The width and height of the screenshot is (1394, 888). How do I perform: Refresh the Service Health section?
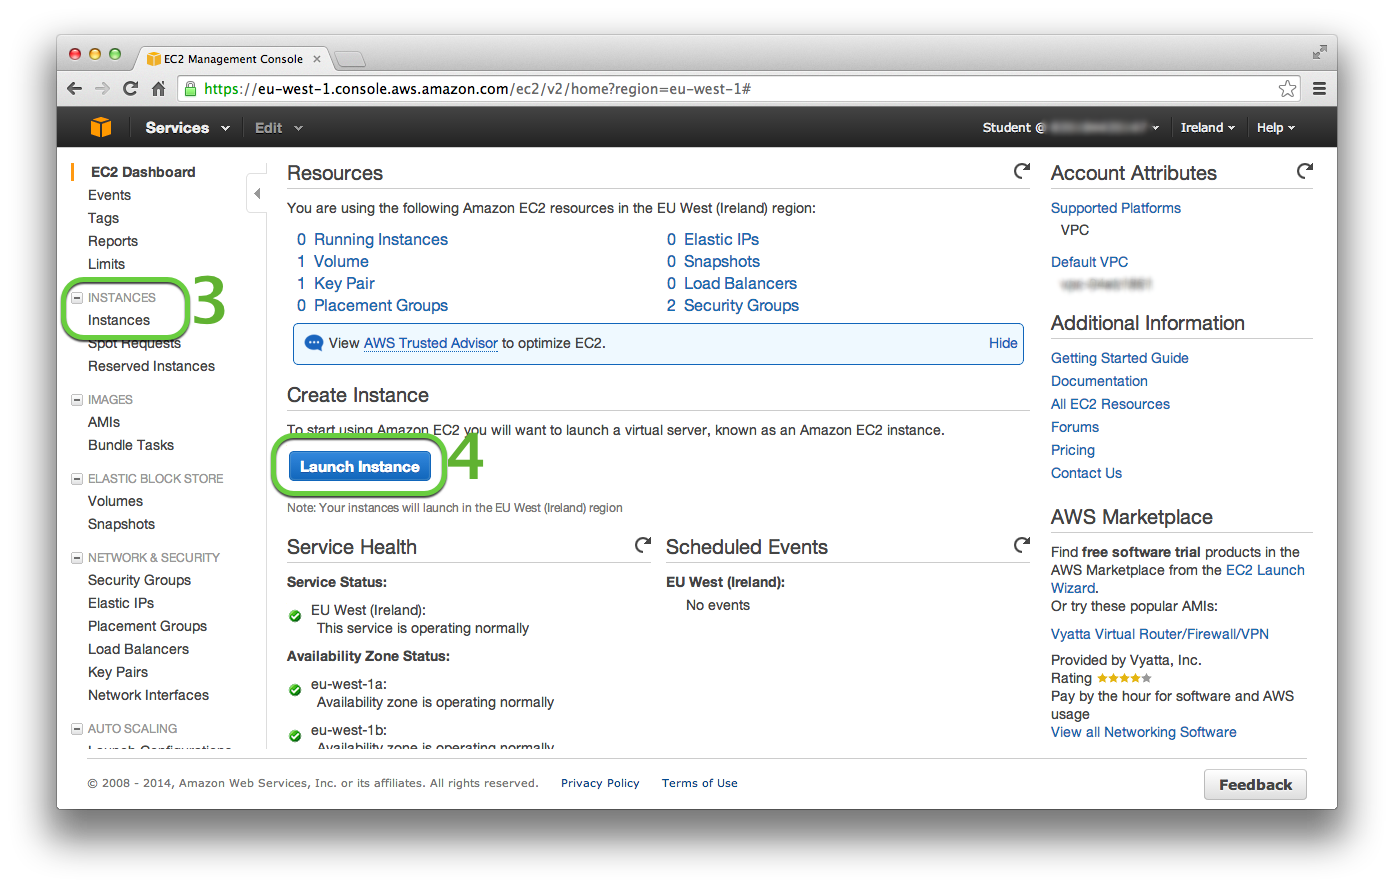click(643, 545)
